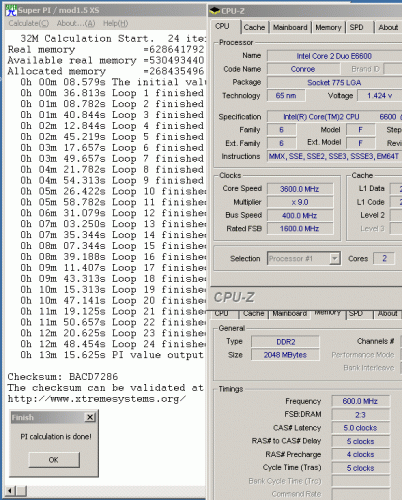Open the About menu in Super PI
Image resolution: width=402 pixels, height=500 pixels.
[76, 23]
